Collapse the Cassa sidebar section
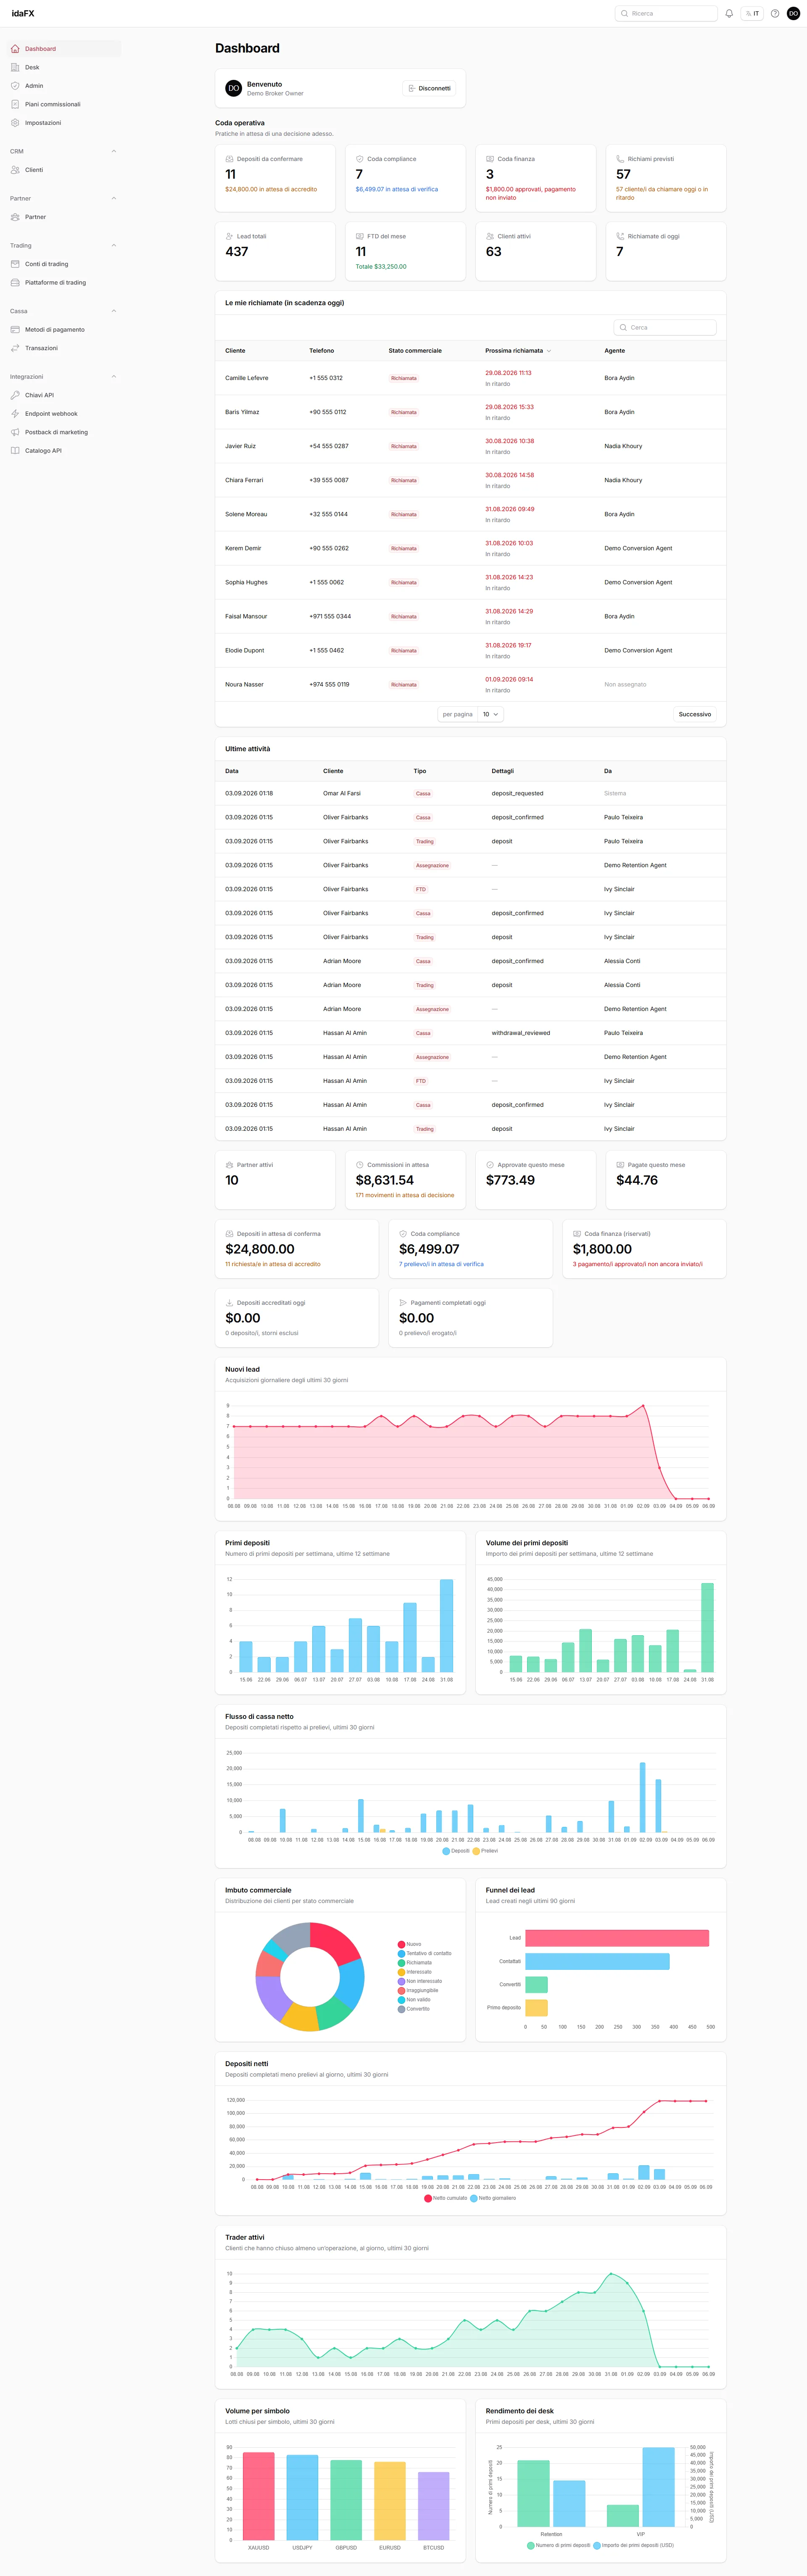Screen dimensions: 807x2576 pyautogui.click(x=114, y=311)
